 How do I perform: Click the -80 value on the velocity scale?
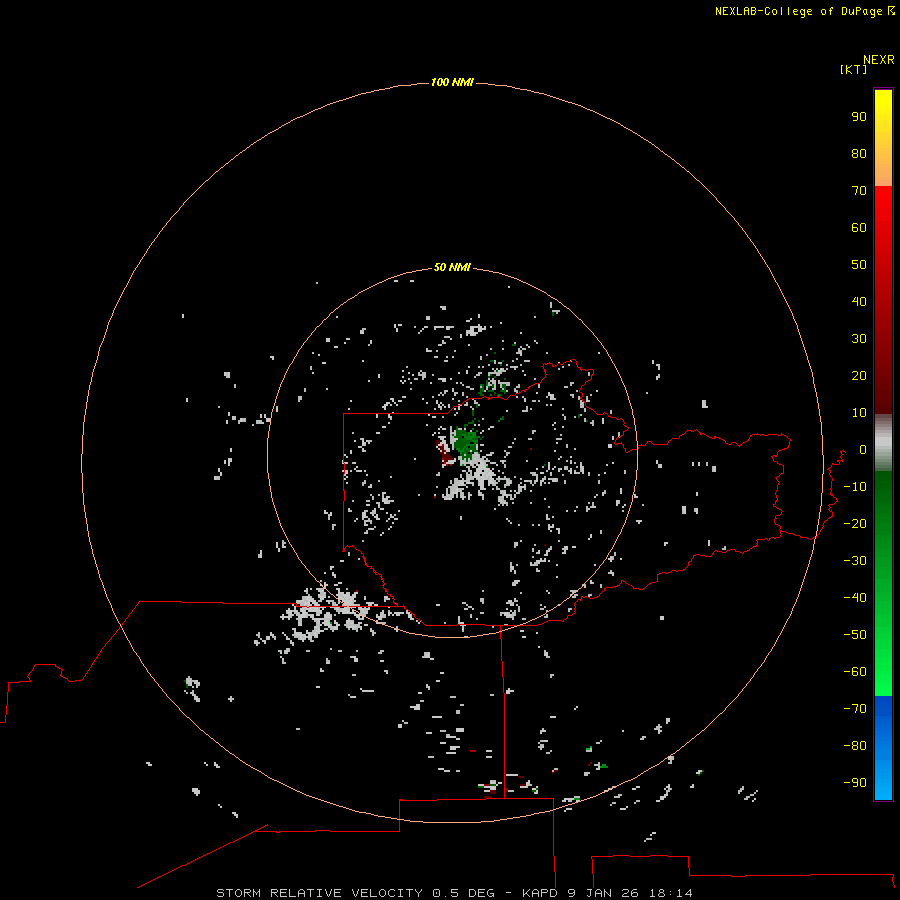coord(855,746)
